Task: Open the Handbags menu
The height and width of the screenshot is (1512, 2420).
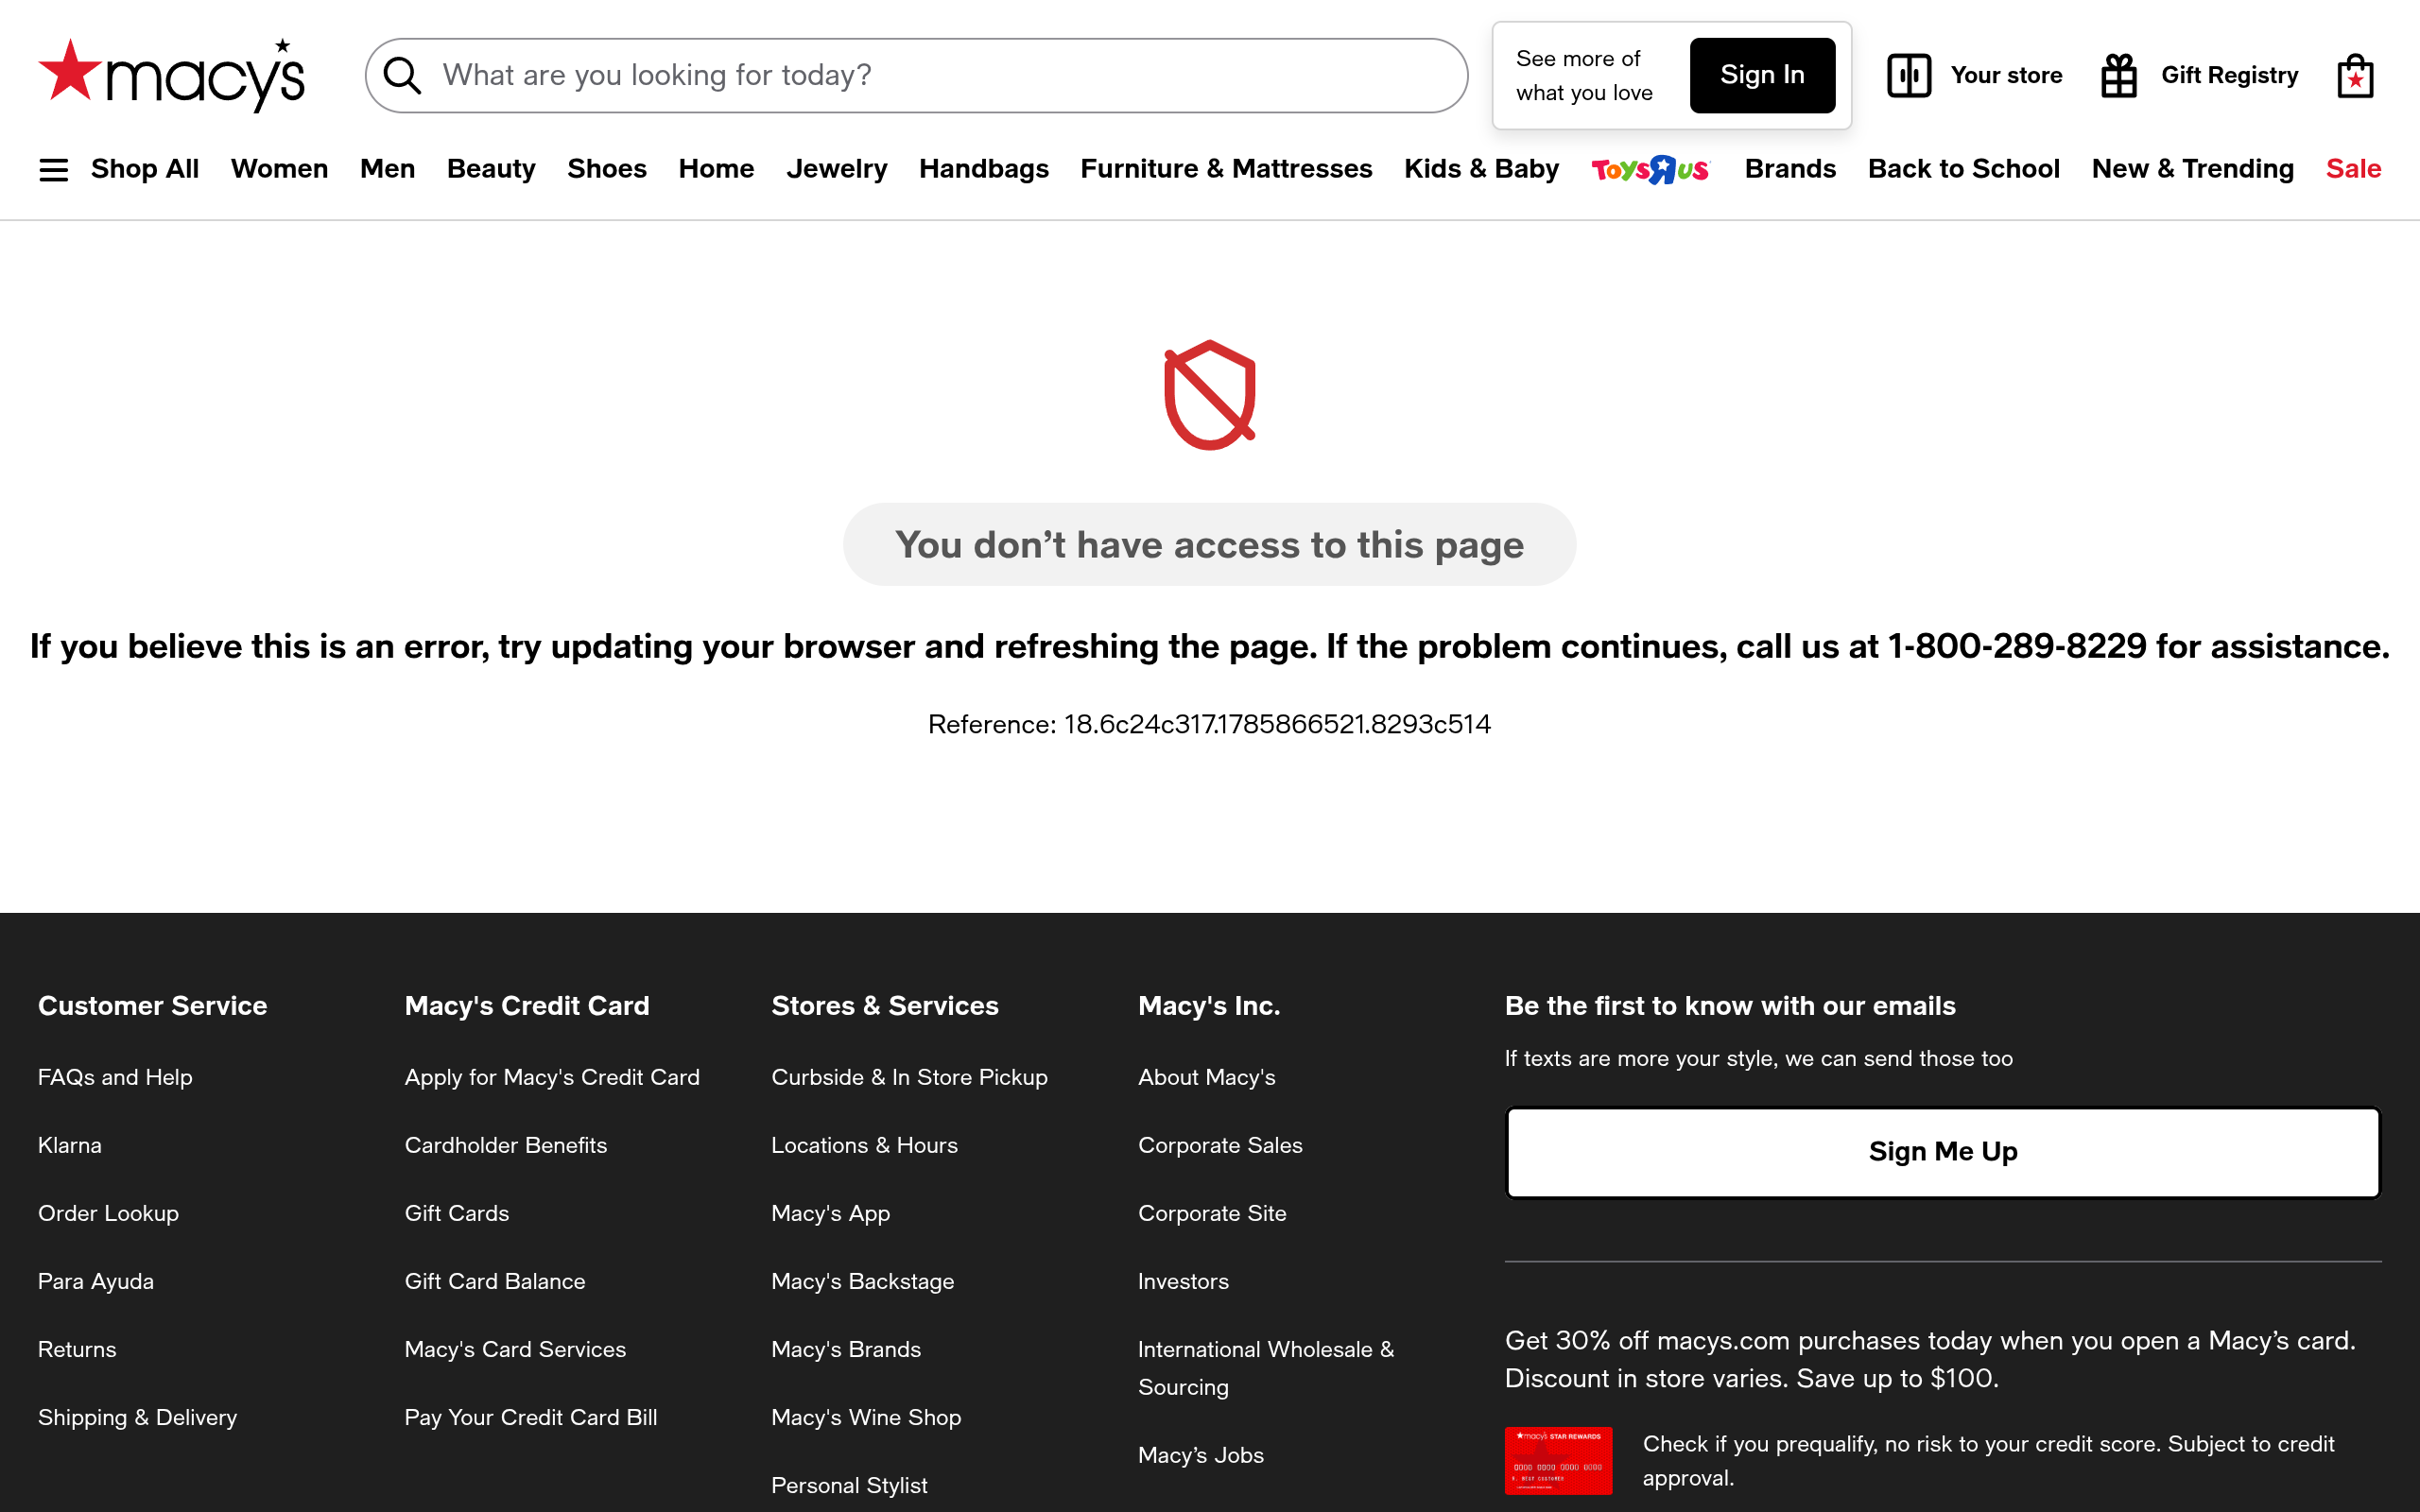Action: 984,169
